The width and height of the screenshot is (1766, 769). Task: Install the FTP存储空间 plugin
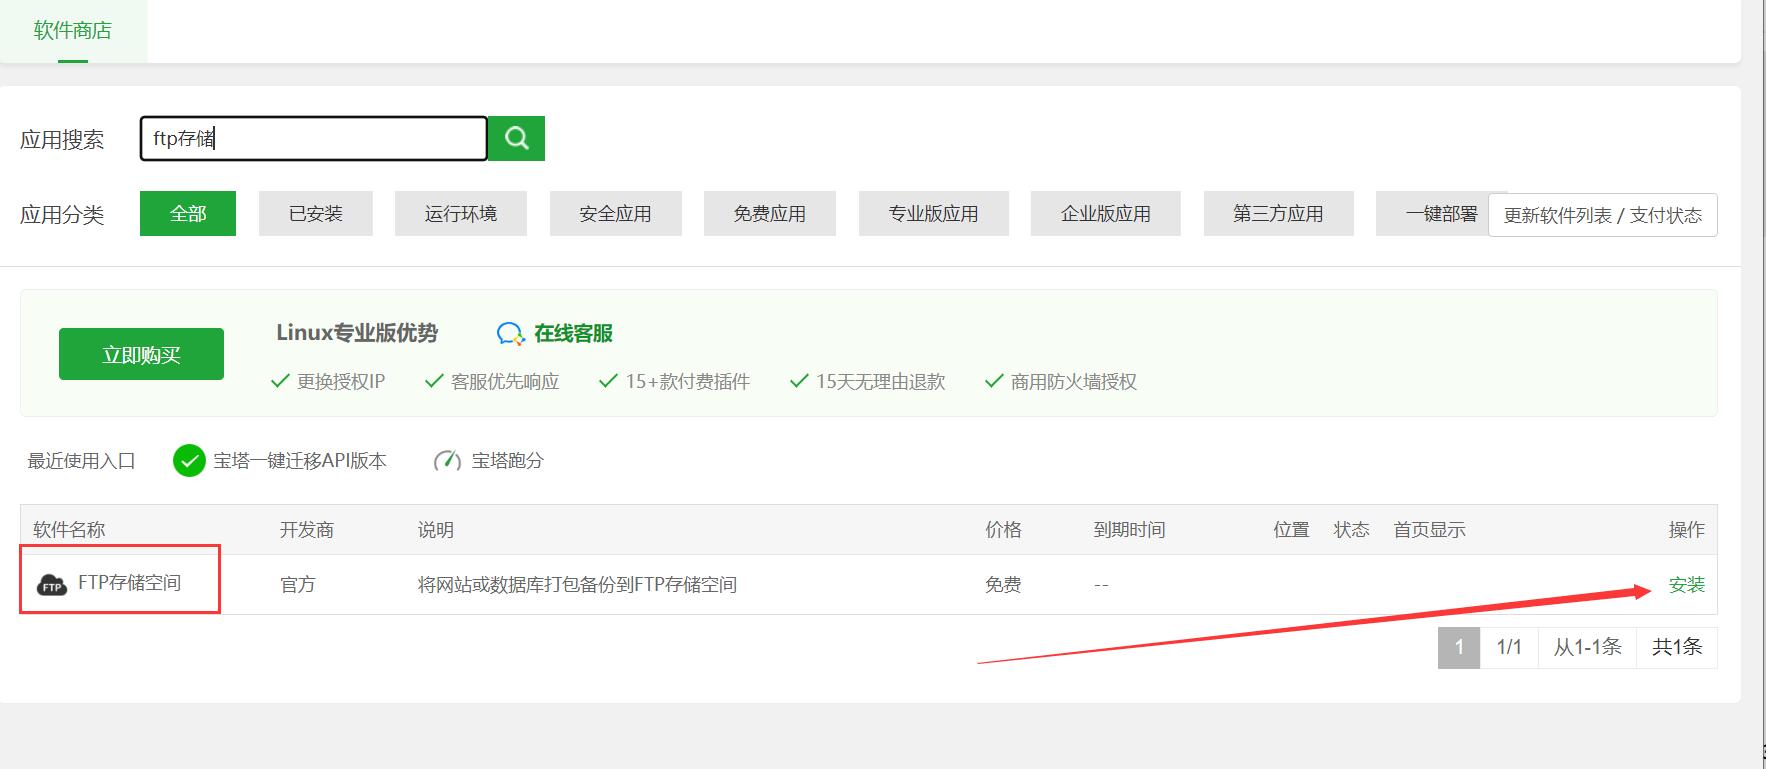[1687, 585]
